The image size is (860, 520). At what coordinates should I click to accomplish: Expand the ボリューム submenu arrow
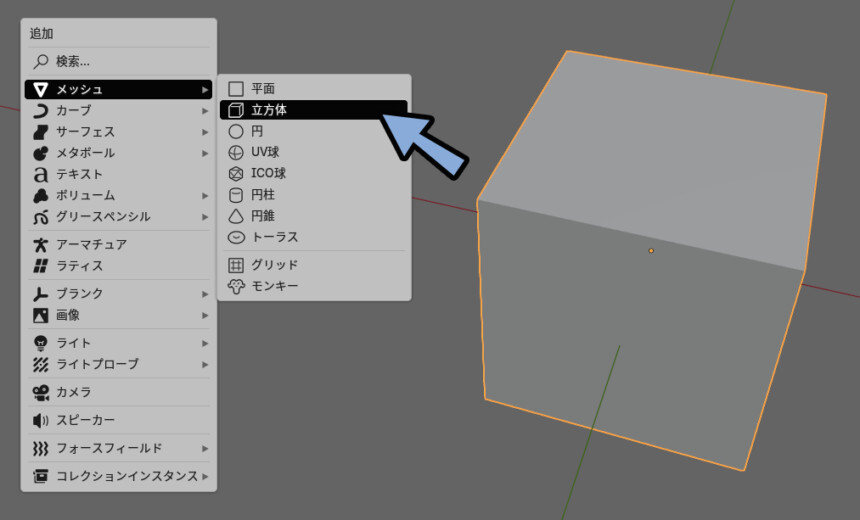coord(205,196)
